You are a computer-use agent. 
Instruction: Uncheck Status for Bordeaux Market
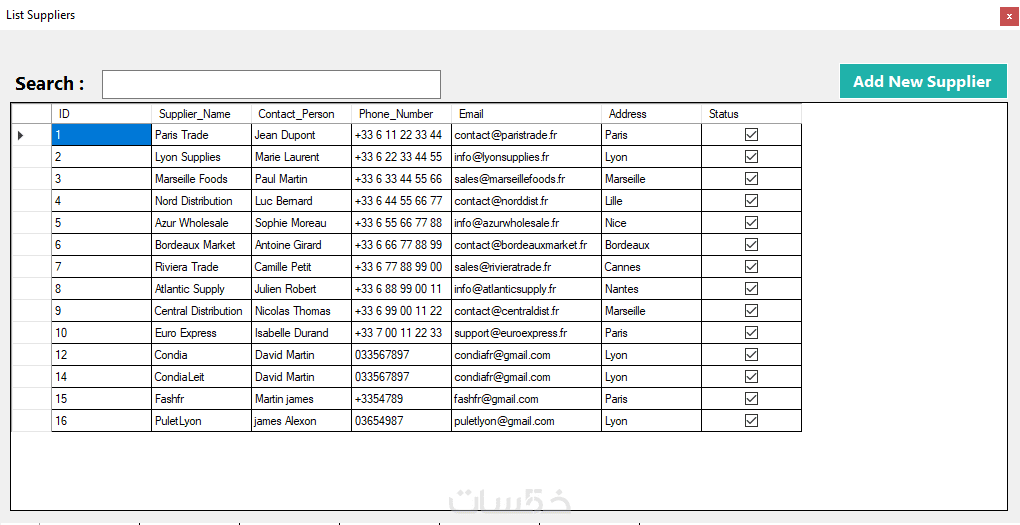click(751, 245)
